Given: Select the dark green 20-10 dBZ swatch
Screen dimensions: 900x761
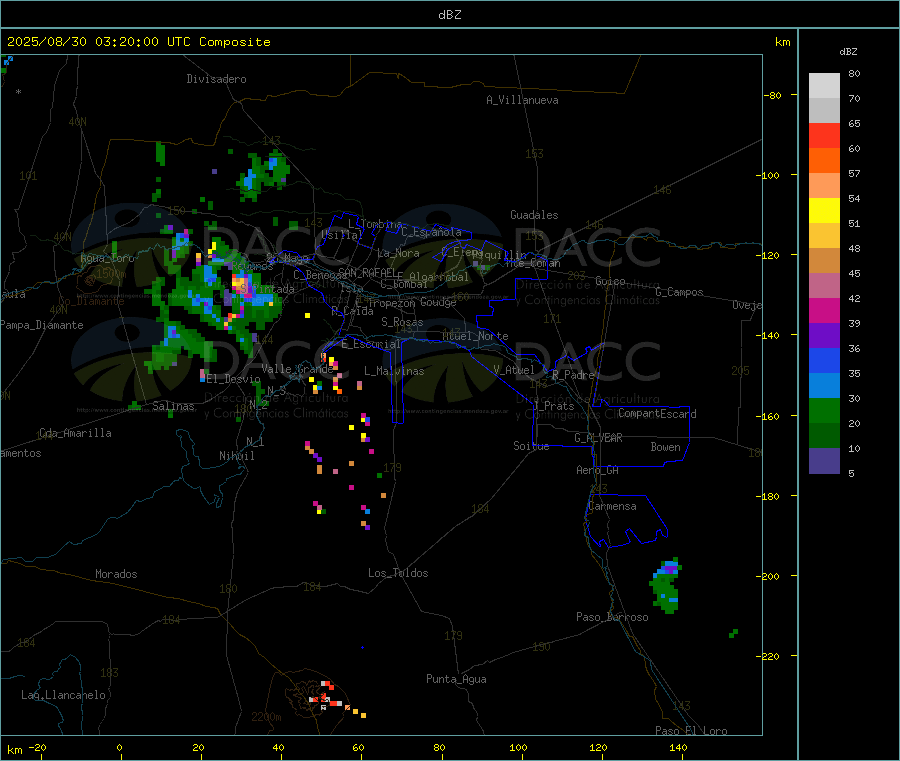Looking at the screenshot, I should point(824,436).
